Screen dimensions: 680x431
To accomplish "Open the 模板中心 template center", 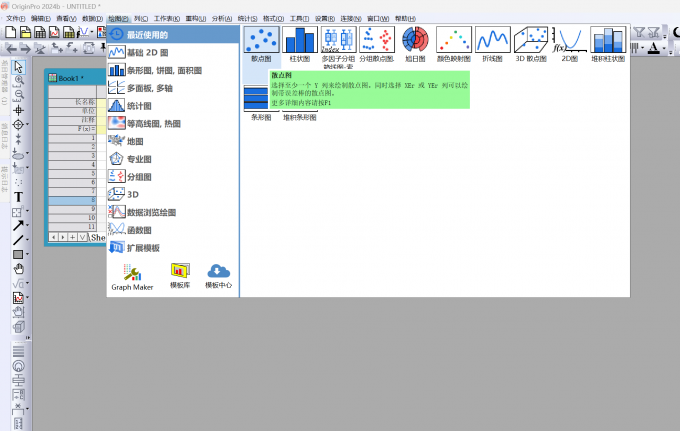I will (219, 276).
